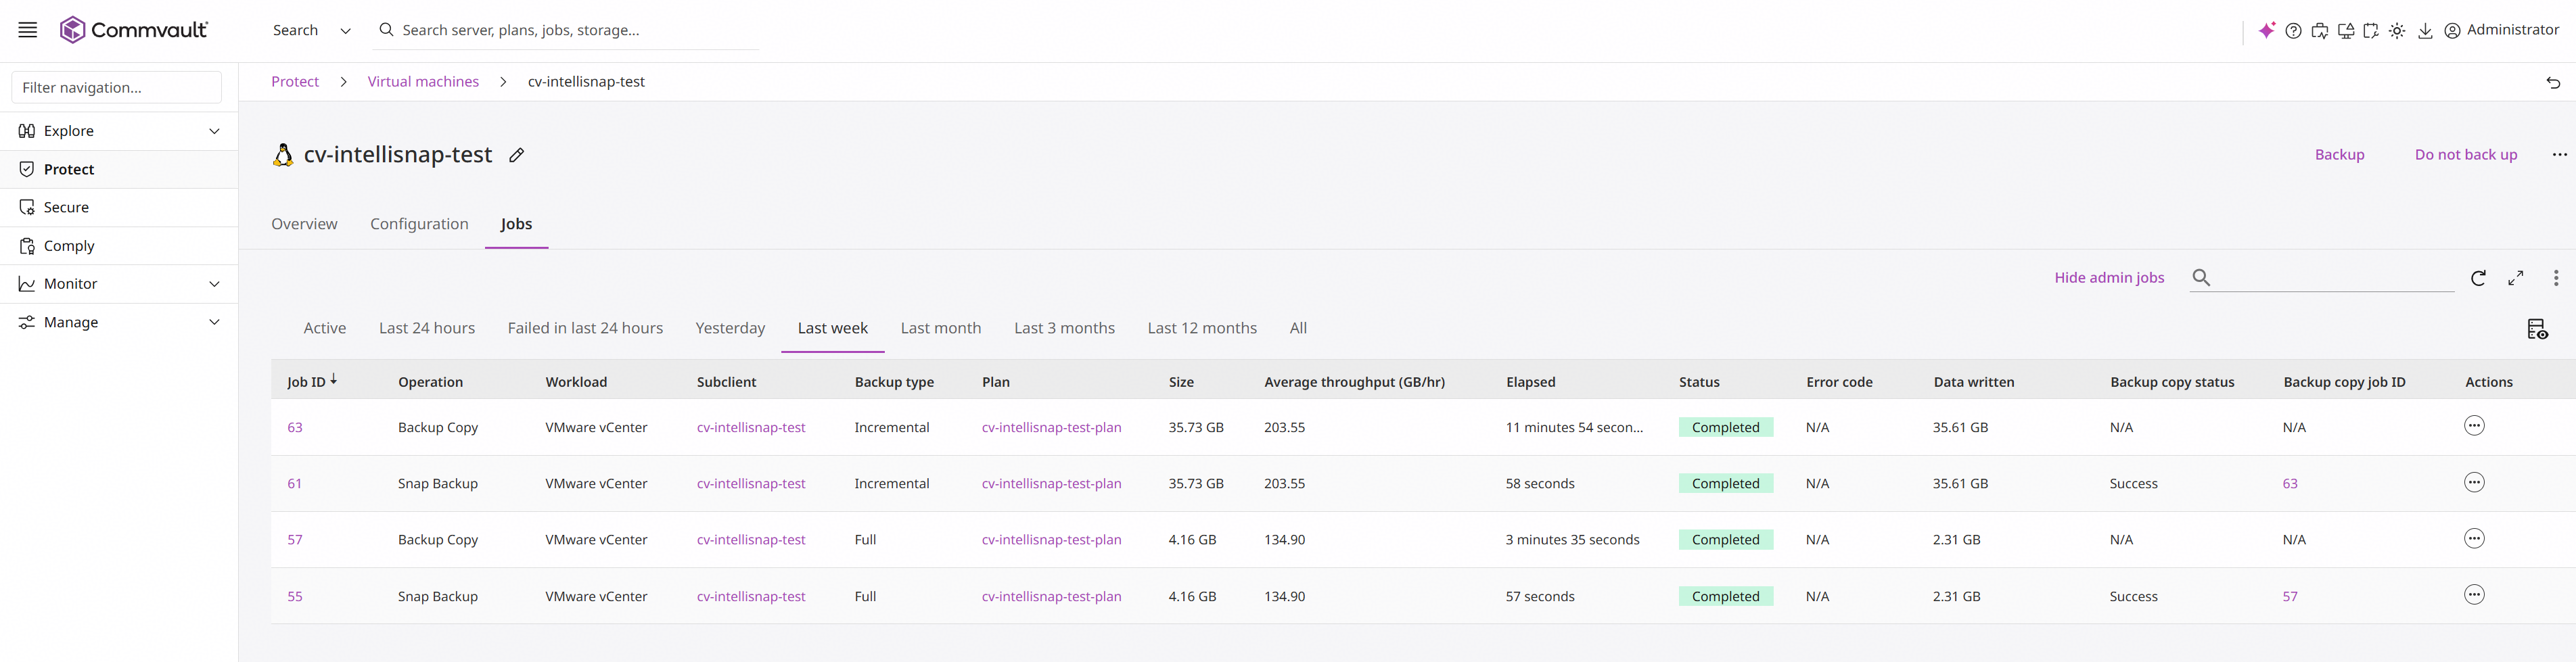Click Completed status for job 61
2576x662 pixels.
1725,483
